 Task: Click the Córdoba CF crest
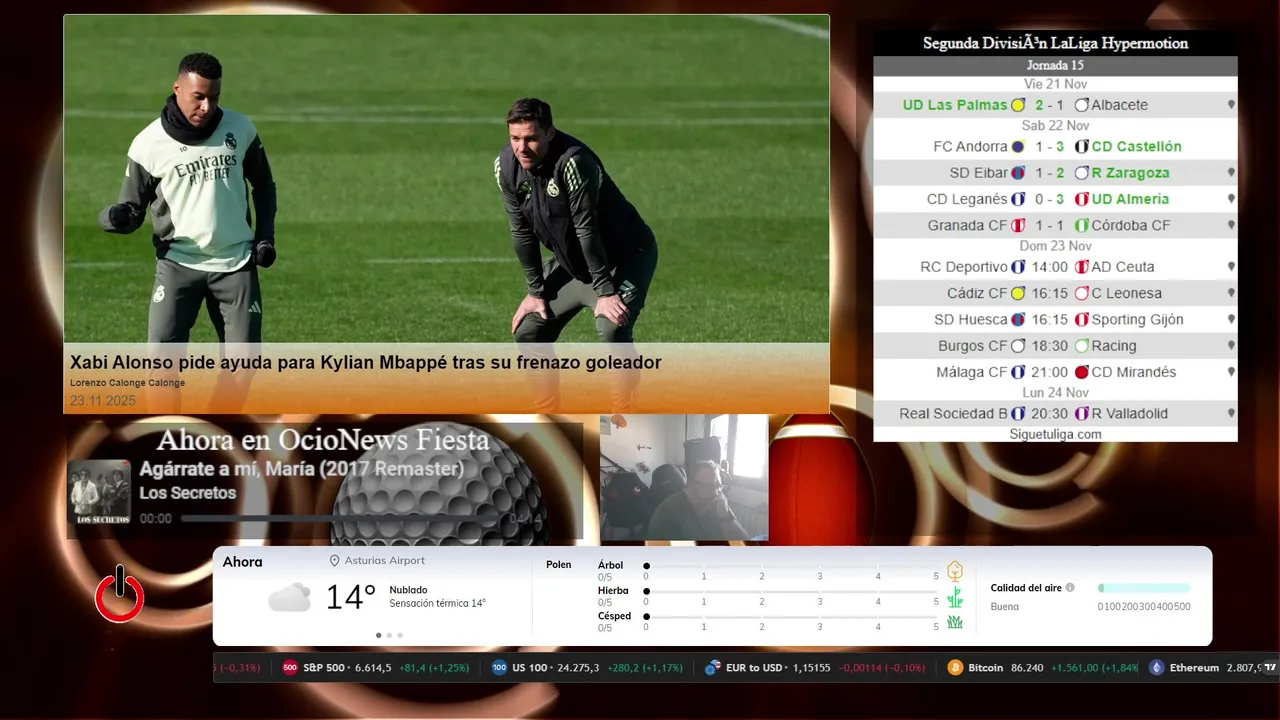click(1081, 225)
